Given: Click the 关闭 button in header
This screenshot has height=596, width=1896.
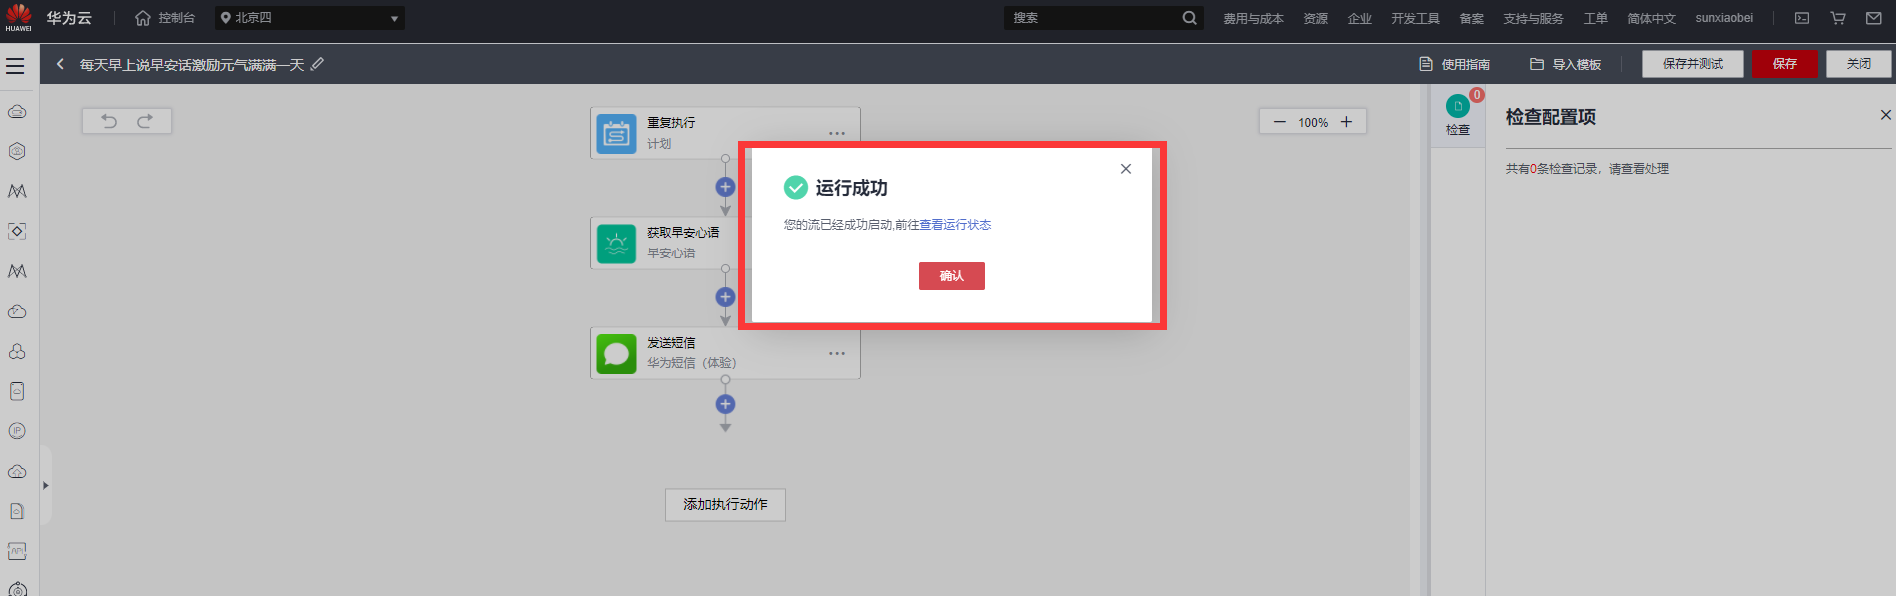Looking at the screenshot, I should (1859, 64).
